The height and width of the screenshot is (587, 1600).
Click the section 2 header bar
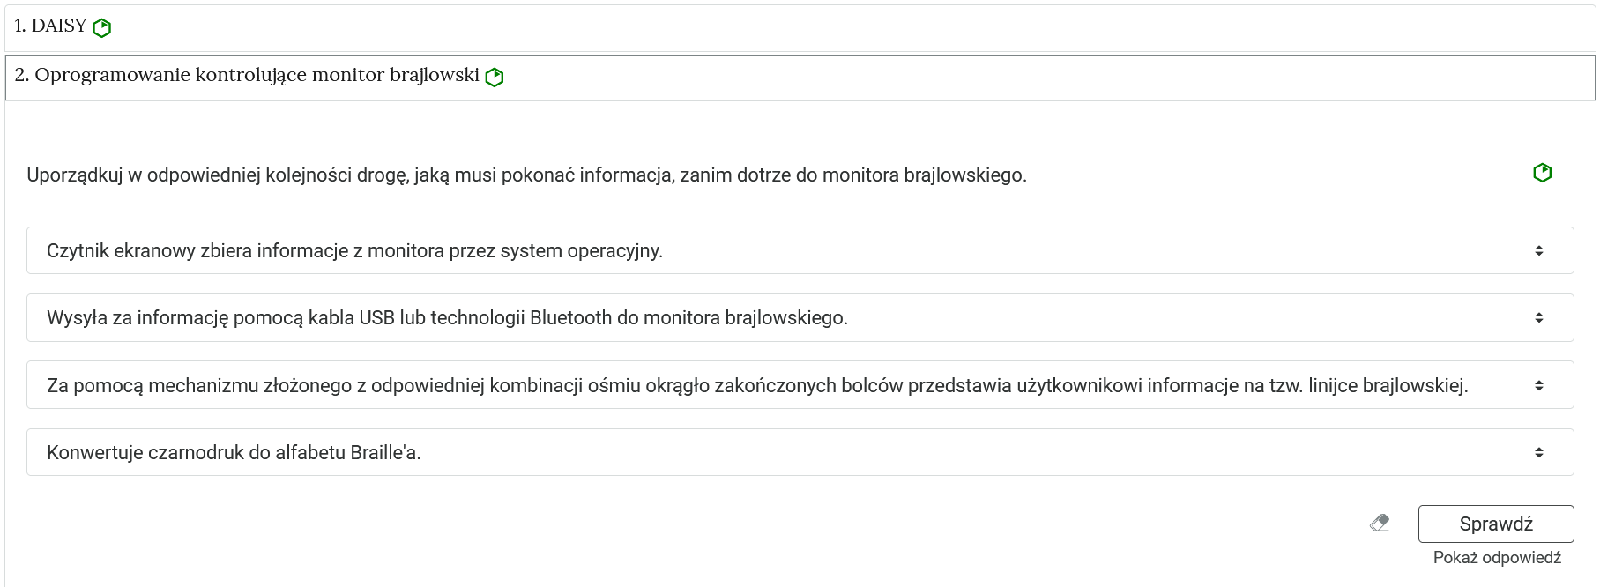click(800, 74)
